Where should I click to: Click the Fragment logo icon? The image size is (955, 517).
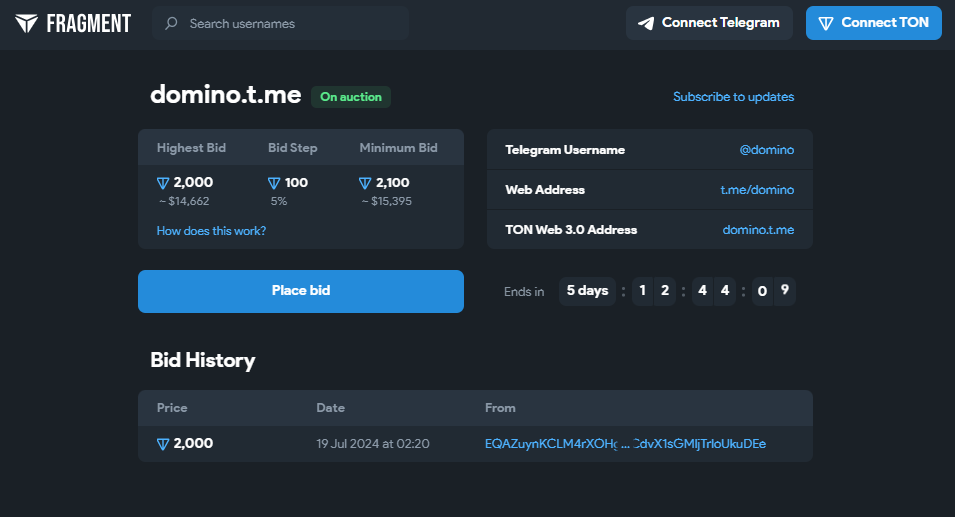[x=26, y=23]
